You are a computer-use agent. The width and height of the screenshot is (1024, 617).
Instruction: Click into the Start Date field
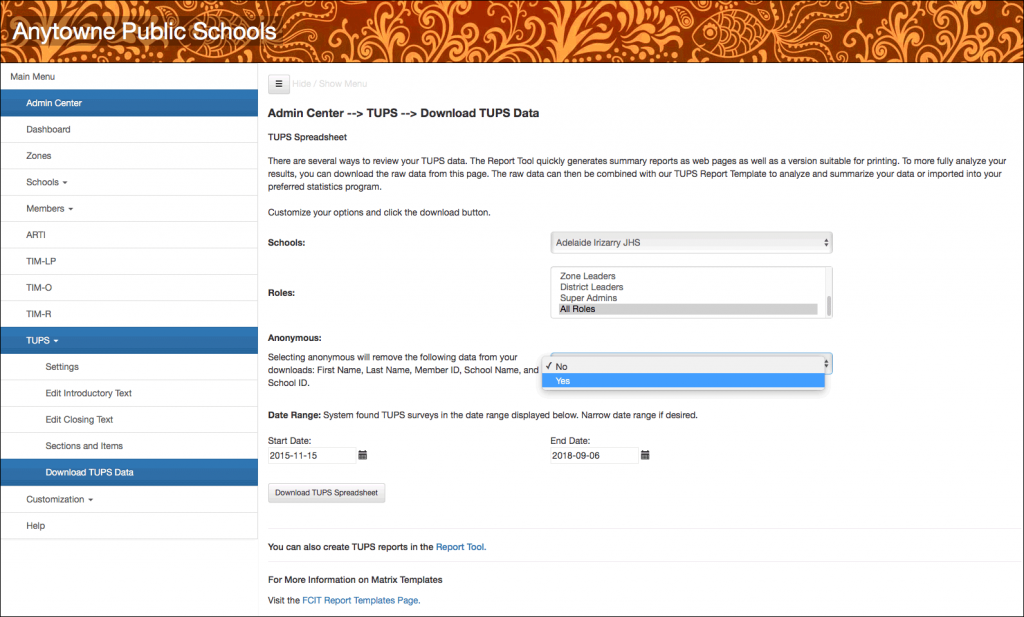click(312, 456)
